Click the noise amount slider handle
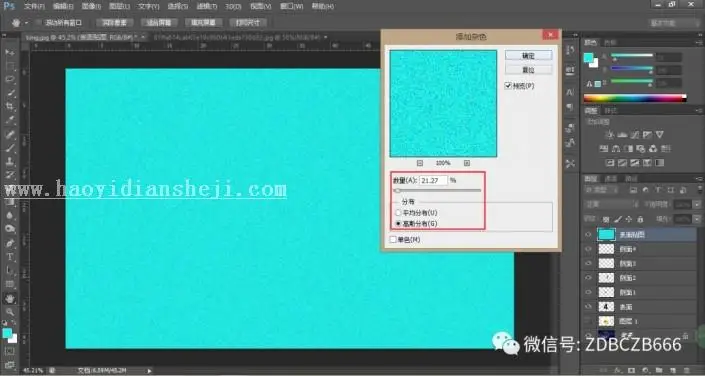 pyautogui.click(x=397, y=191)
